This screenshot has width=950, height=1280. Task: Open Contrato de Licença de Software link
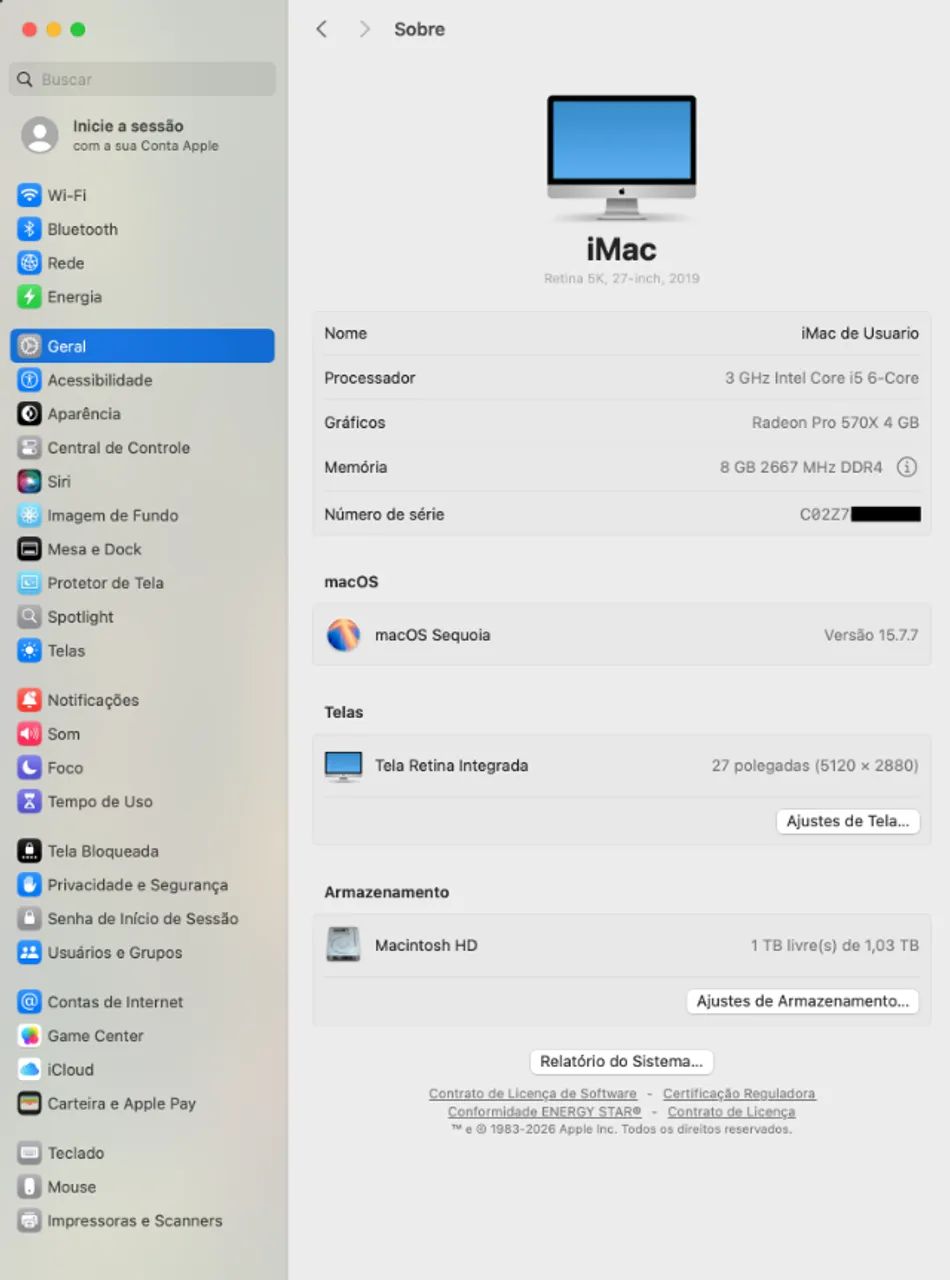[x=533, y=1094]
